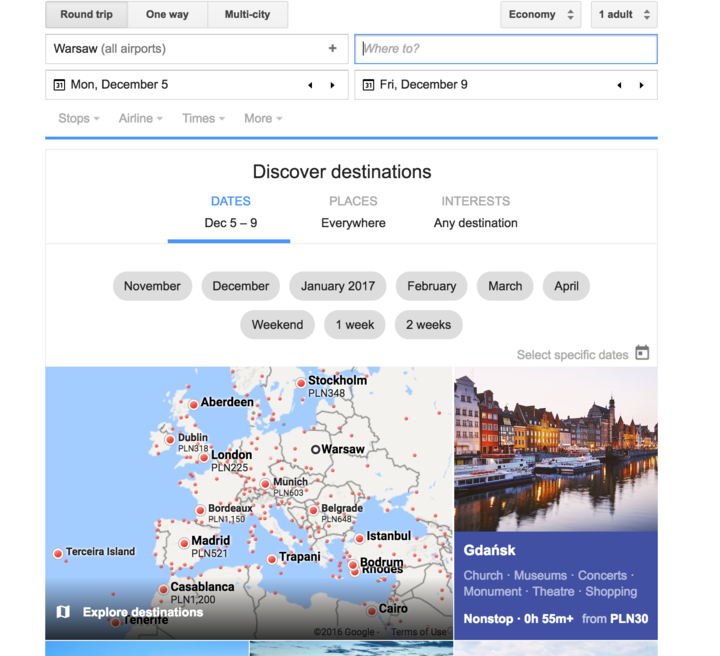This screenshot has height=656, width=720.
Task: Go to previous departure date arrow
Action: click(x=310, y=85)
